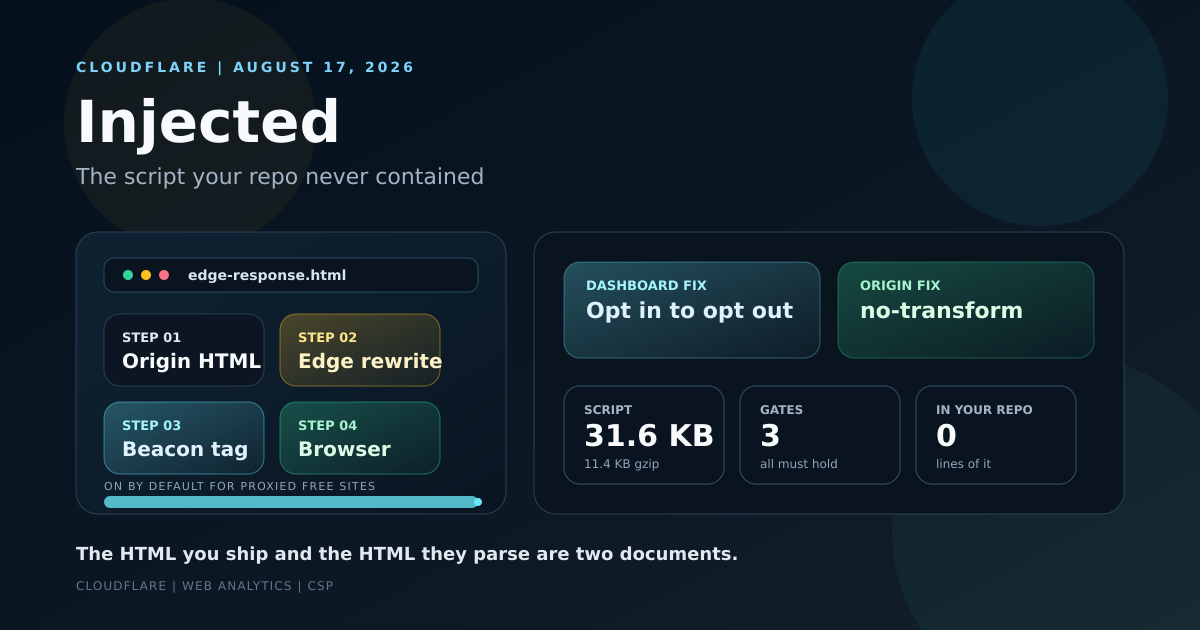The width and height of the screenshot is (1200, 630).
Task: Open Dashboard Fix opt-out card
Action: [692, 310]
